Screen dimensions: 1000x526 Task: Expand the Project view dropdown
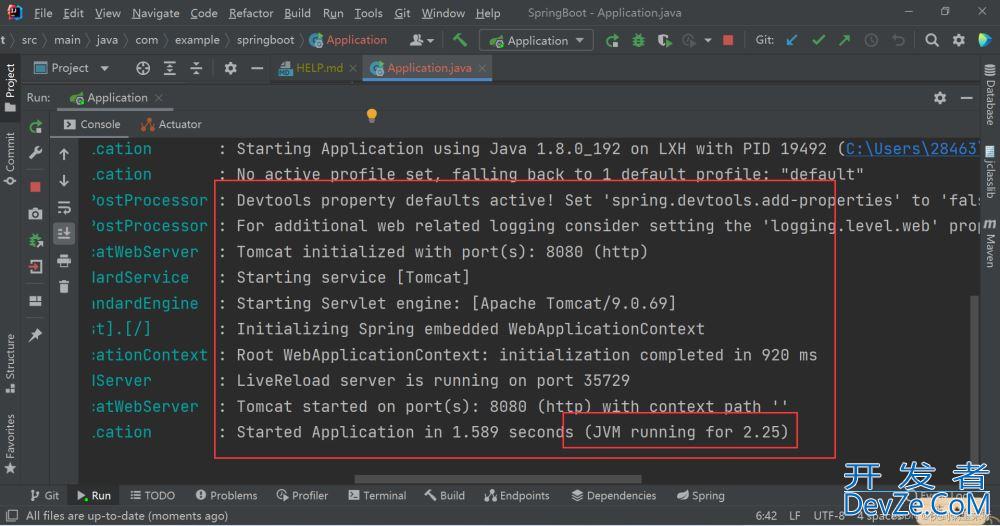click(x=105, y=68)
